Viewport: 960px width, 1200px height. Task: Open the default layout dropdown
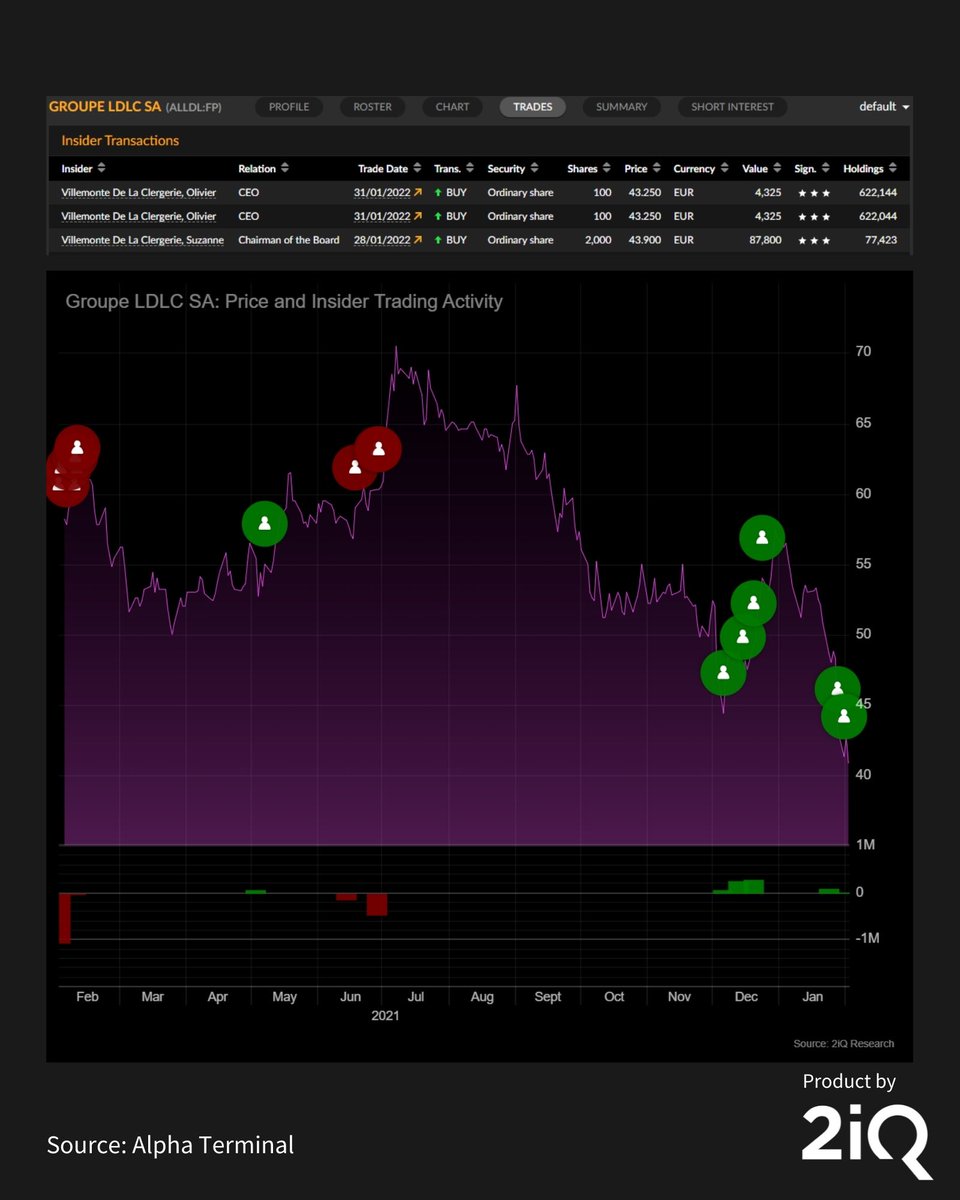pos(884,107)
